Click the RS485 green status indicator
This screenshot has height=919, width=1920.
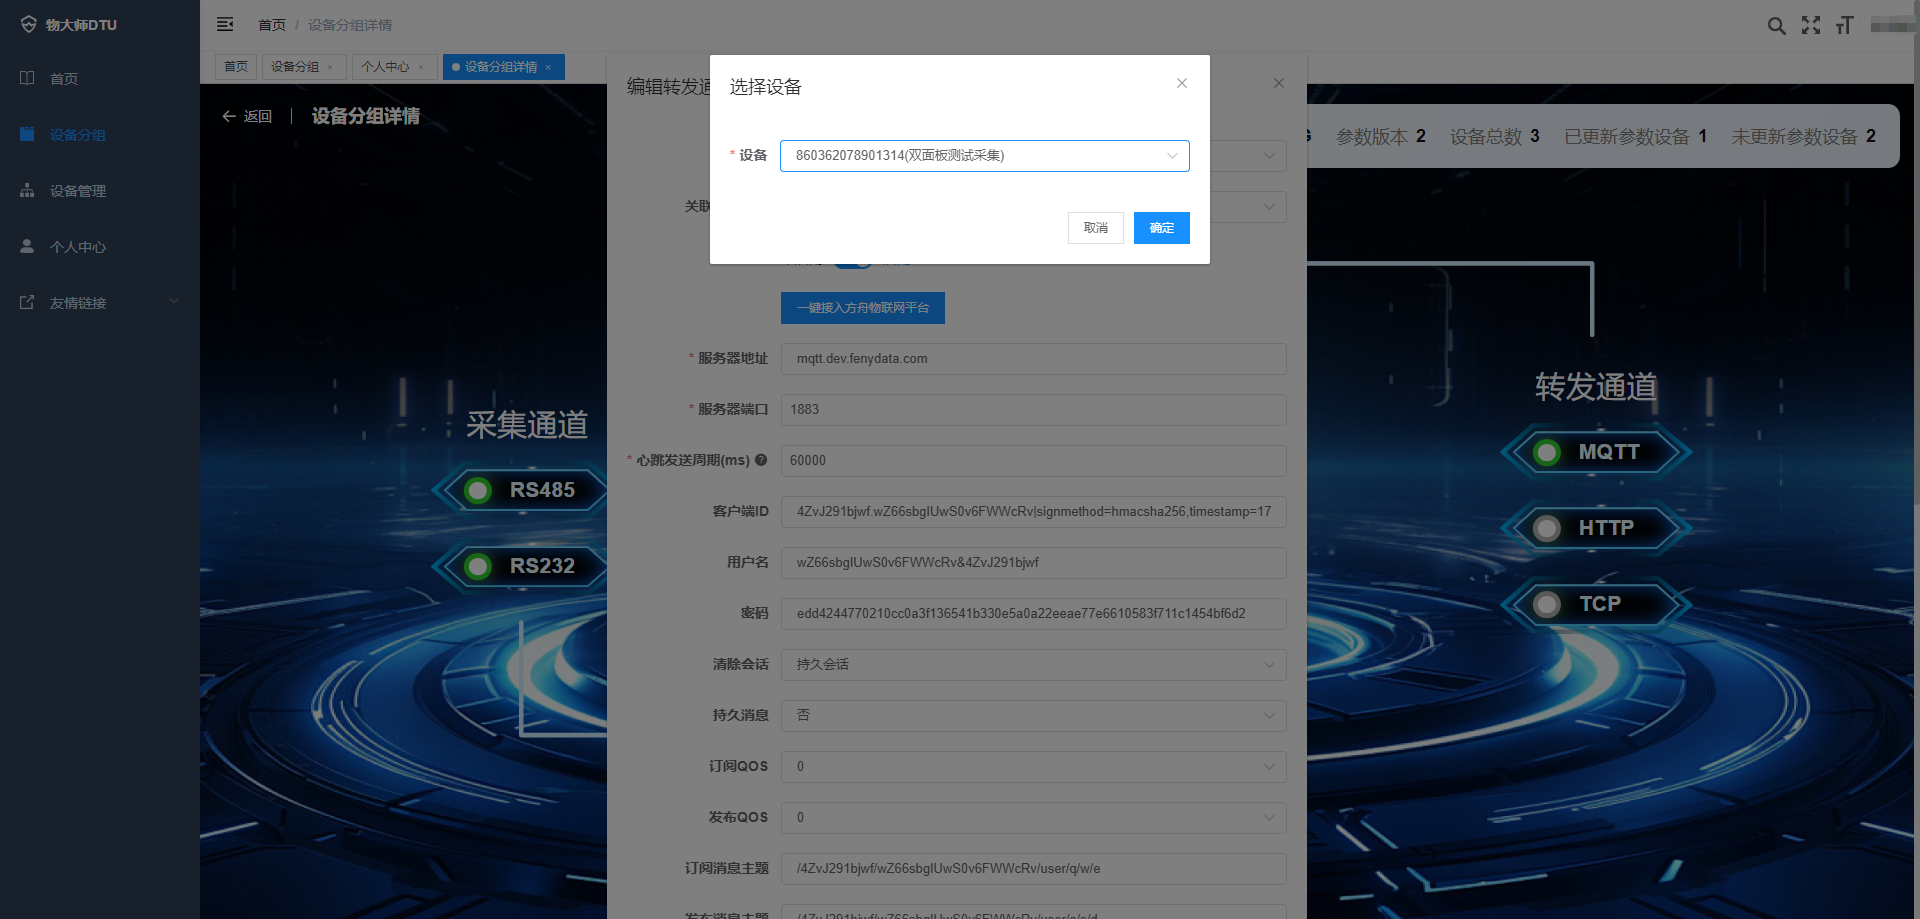(477, 490)
